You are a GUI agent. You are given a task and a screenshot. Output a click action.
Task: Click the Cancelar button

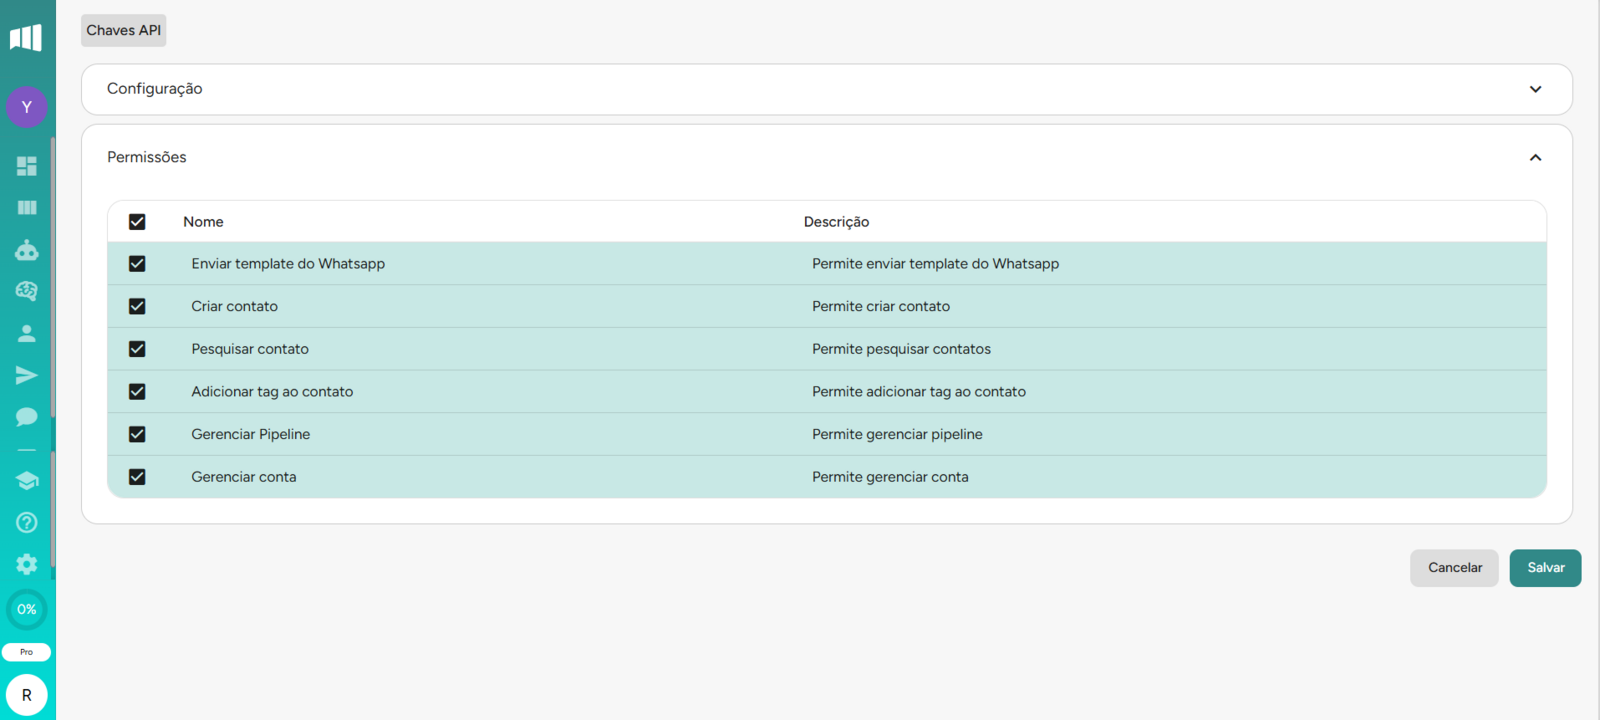pos(1454,568)
